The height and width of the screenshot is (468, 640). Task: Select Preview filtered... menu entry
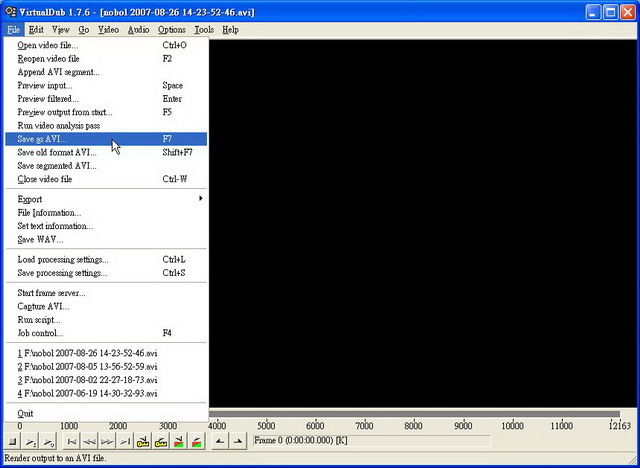coord(106,99)
